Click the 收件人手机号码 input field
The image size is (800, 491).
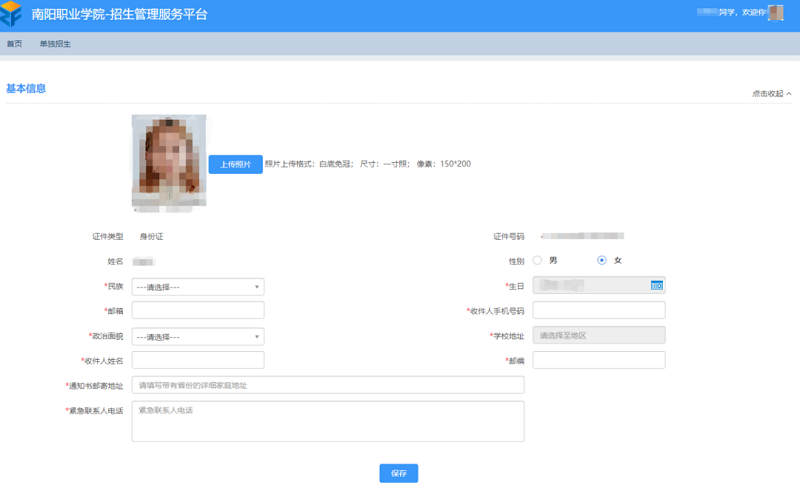(x=598, y=311)
